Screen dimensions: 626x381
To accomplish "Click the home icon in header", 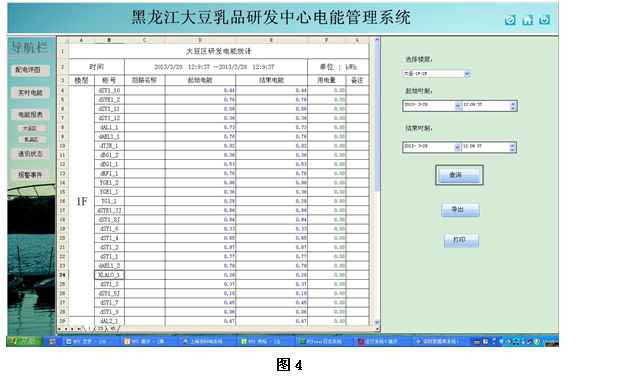I will click(x=527, y=20).
